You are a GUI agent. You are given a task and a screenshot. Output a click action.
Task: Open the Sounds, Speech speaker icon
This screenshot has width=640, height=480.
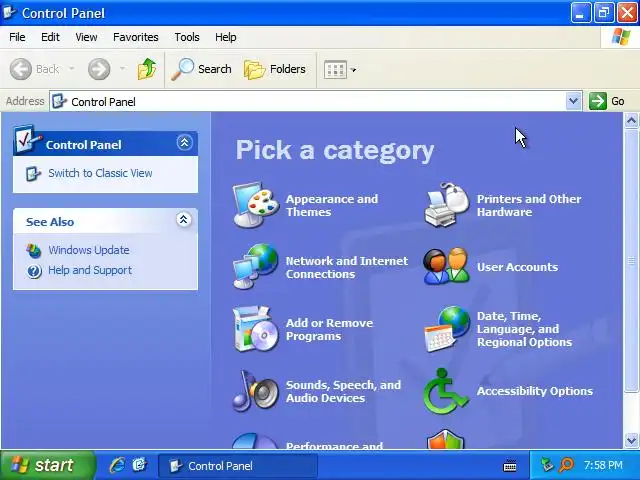coord(256,391)
